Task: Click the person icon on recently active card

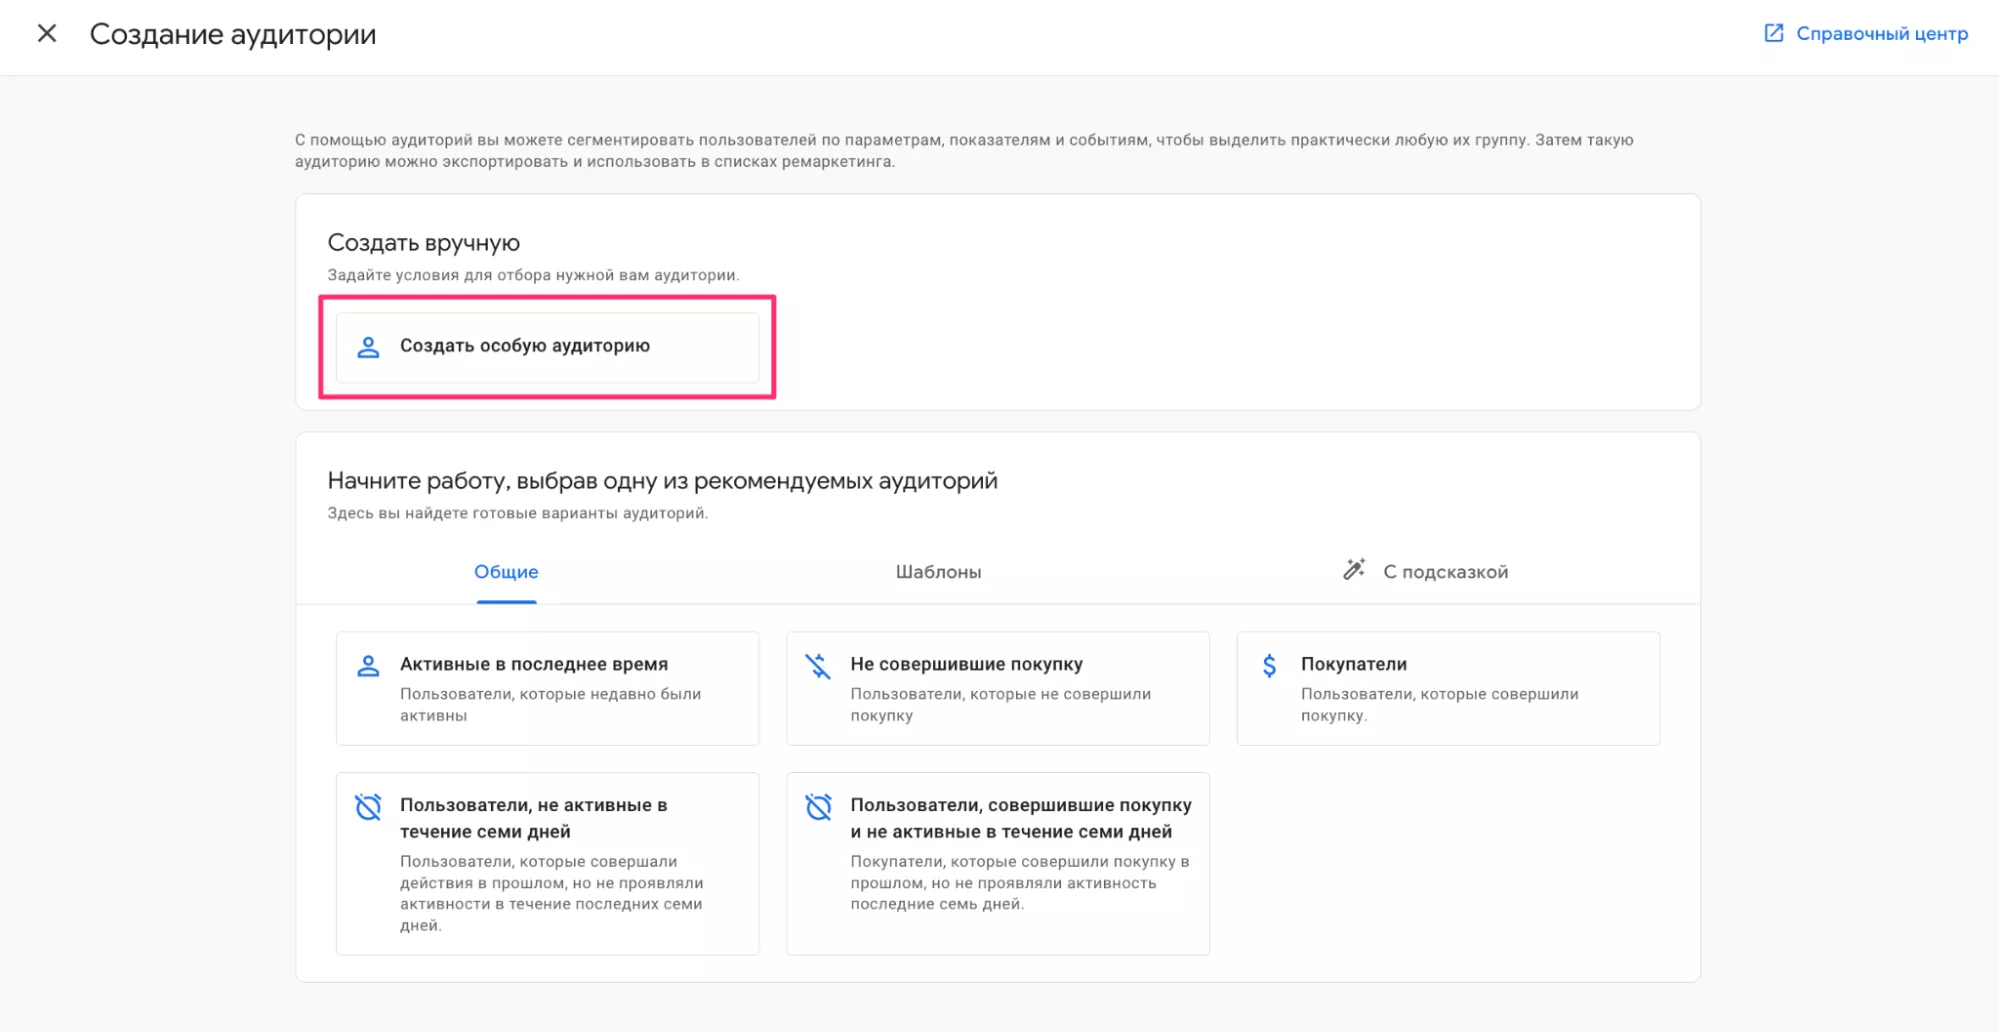Action: pyautogui.click(x=368, y=666)
